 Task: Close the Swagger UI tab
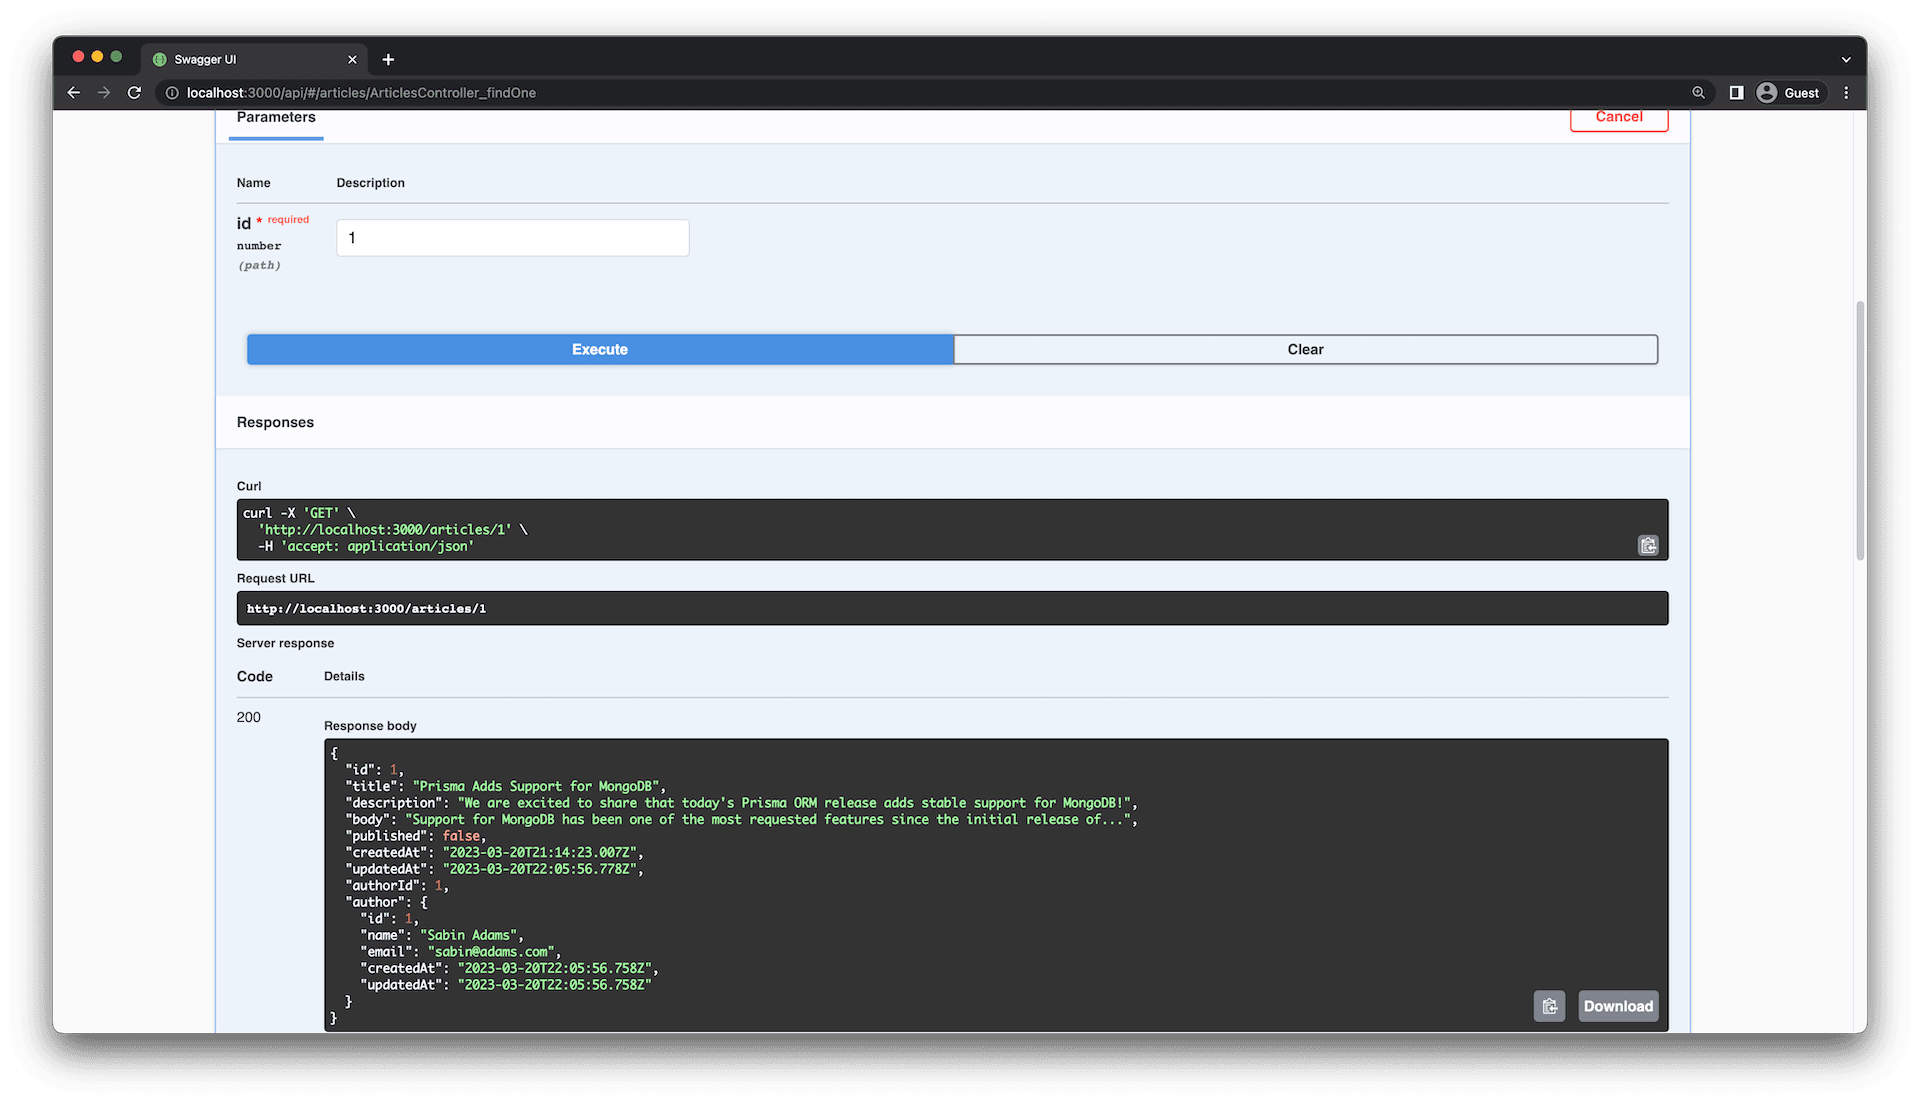[x=352, y=60]
